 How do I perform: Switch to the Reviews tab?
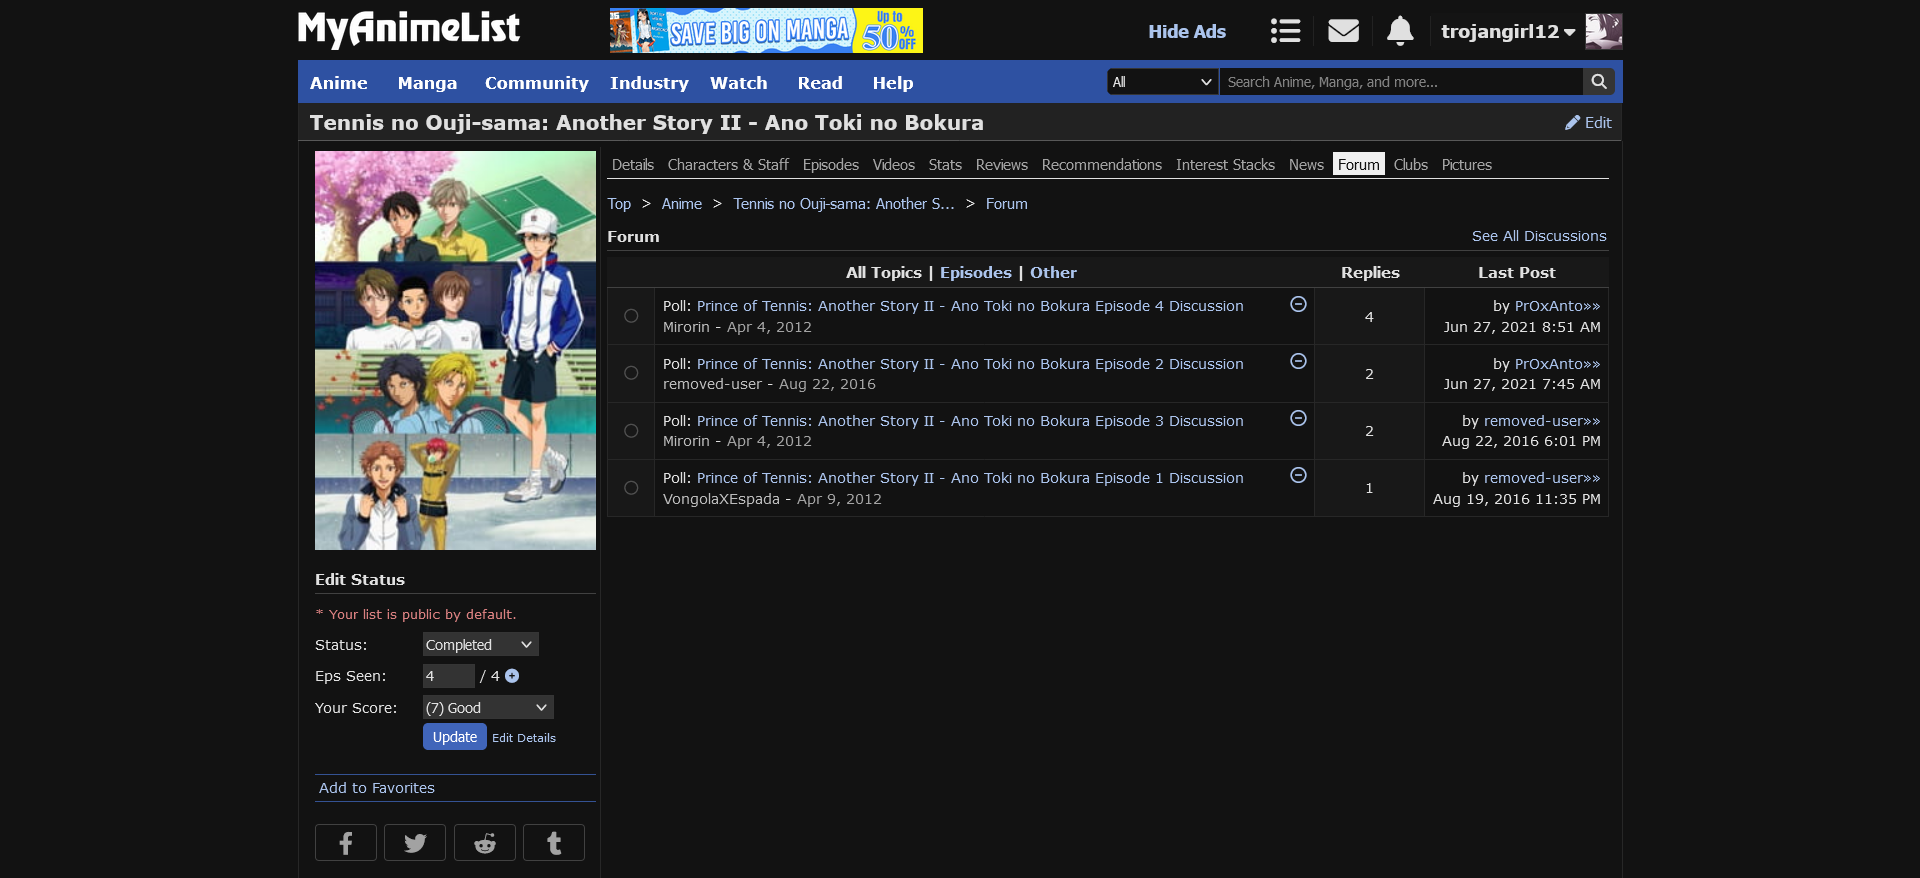1001,165
